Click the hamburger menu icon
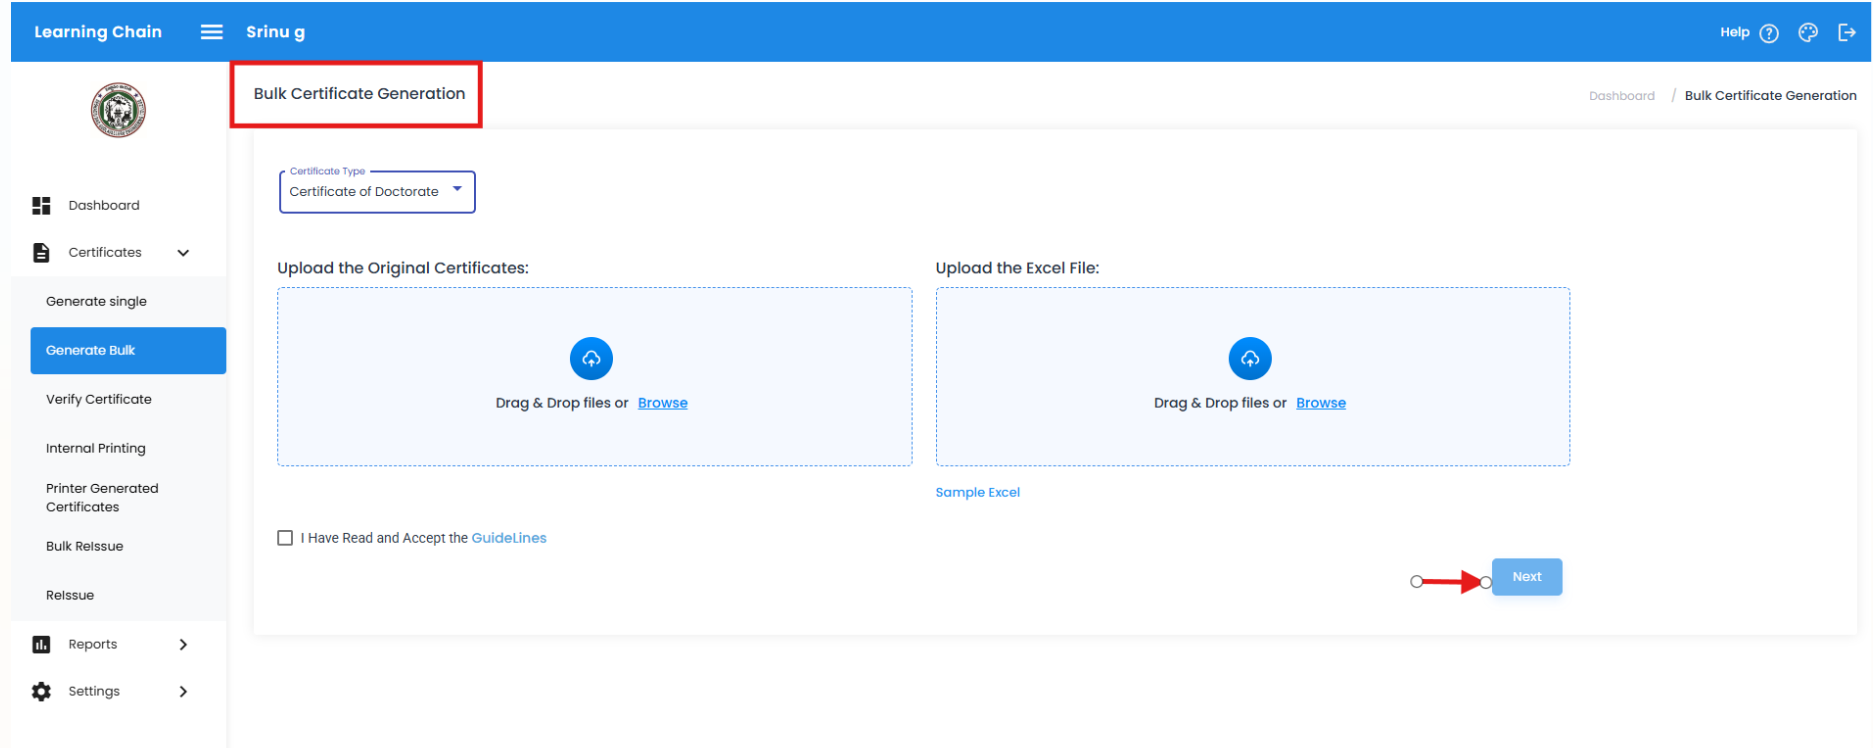Viewport: 1873px width, 748px height. click(211, 32)
